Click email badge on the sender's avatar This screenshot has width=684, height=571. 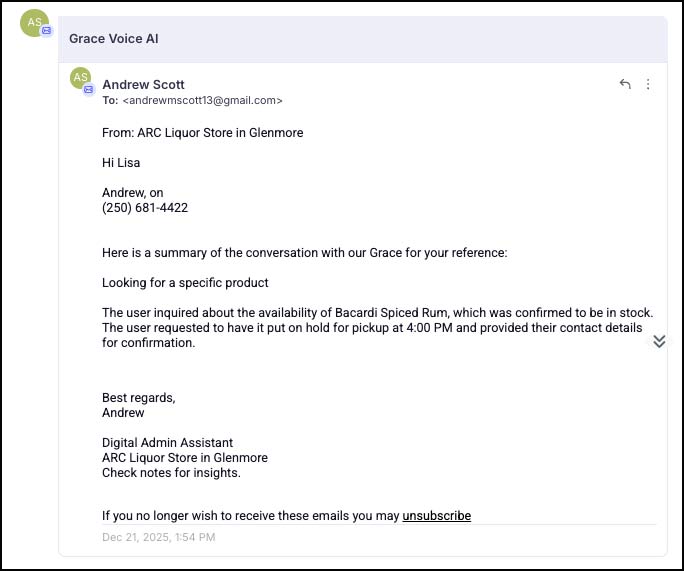(x=89, y=90)
